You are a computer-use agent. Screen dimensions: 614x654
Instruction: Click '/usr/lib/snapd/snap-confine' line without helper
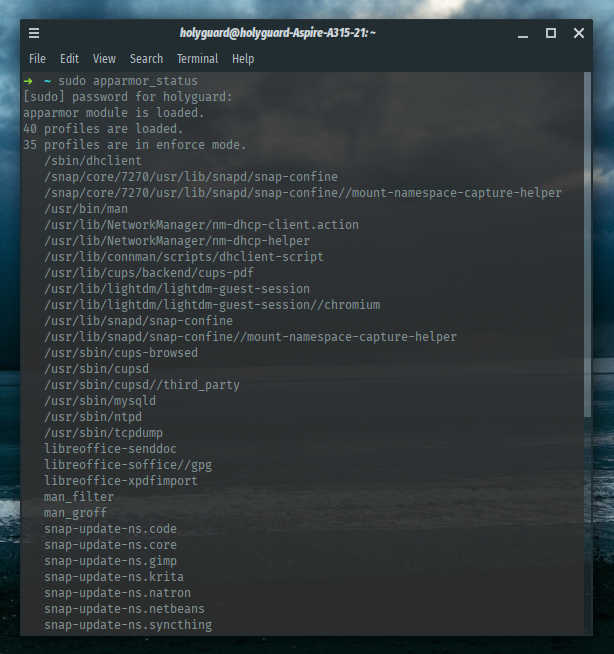(x=138, y=321)
